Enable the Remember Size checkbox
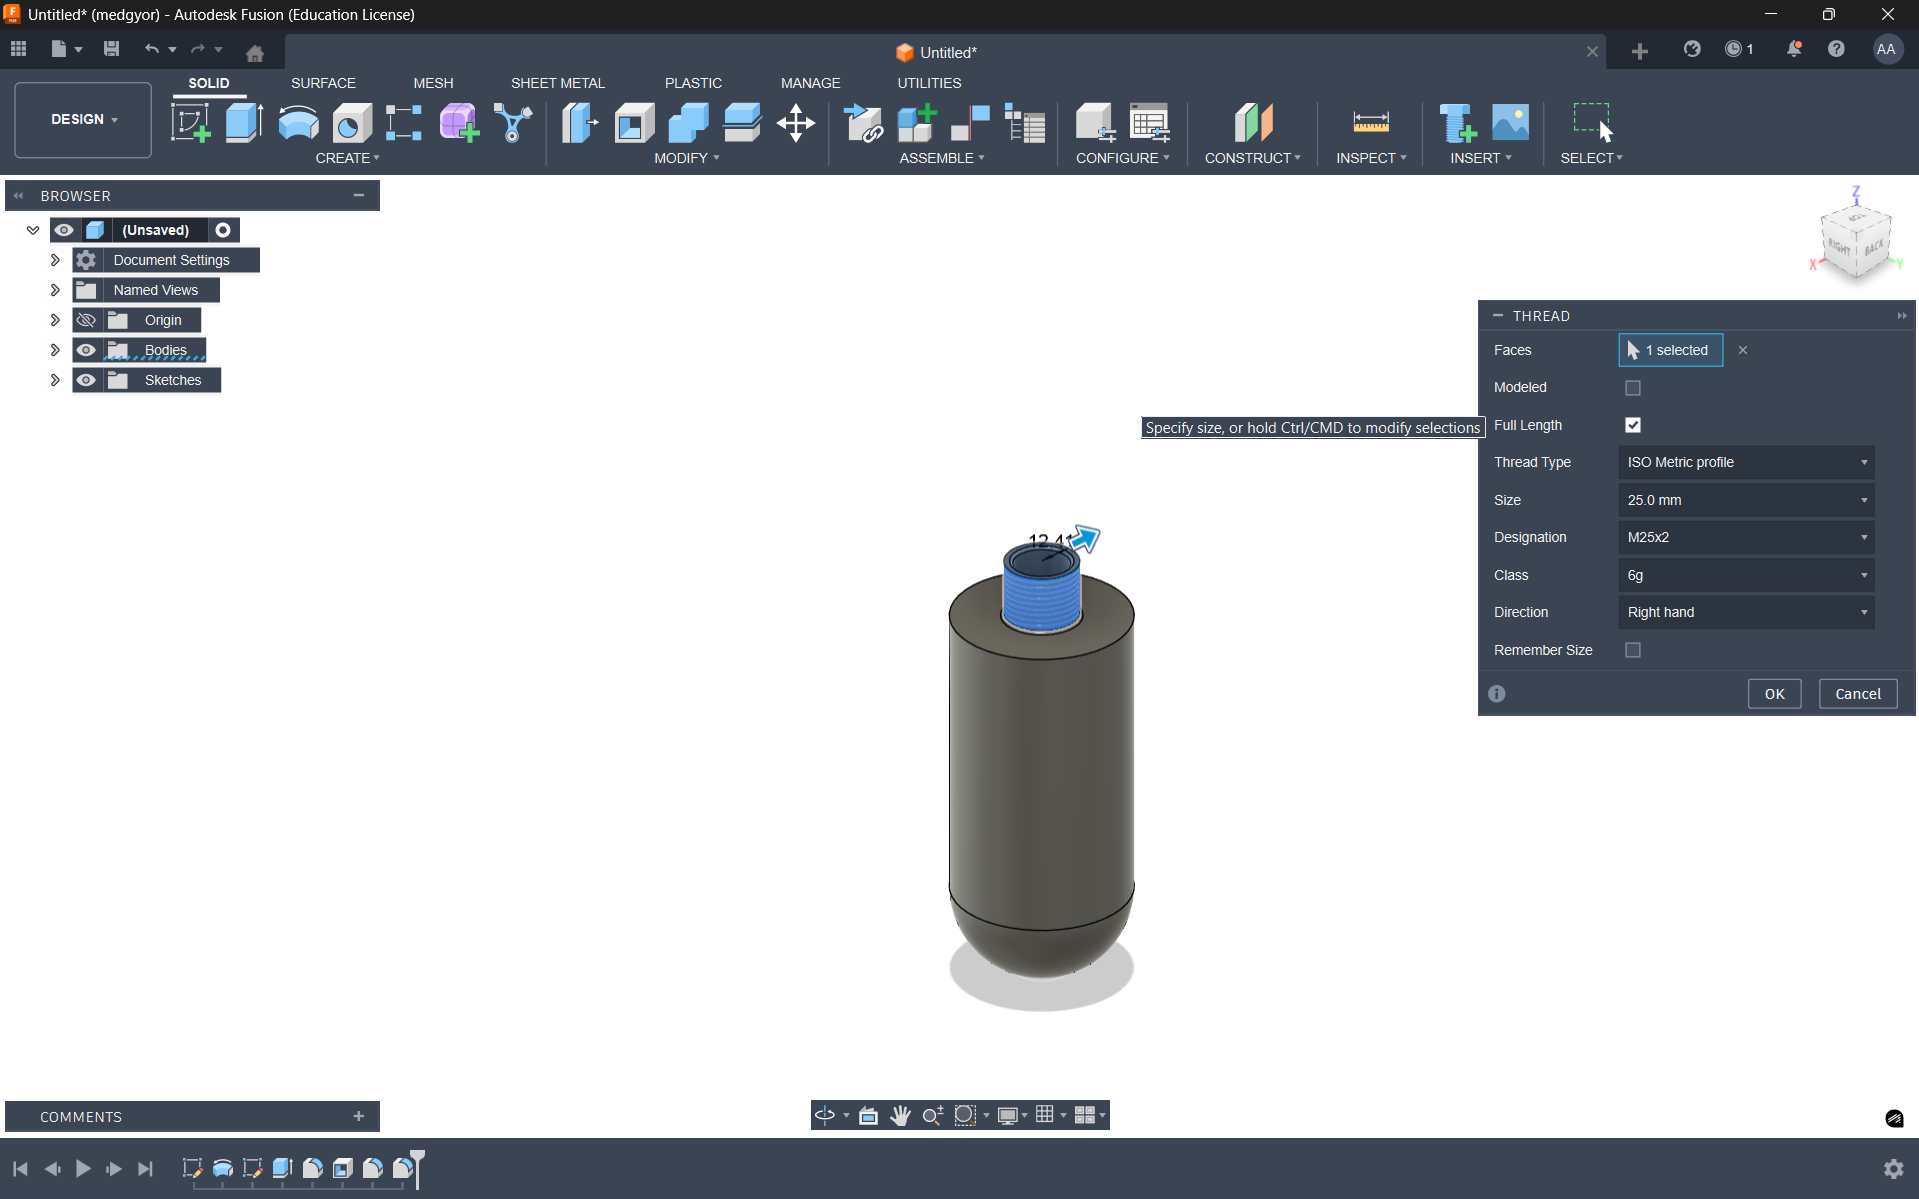The image size is (1919, 1199). (x=1633, y=650)
